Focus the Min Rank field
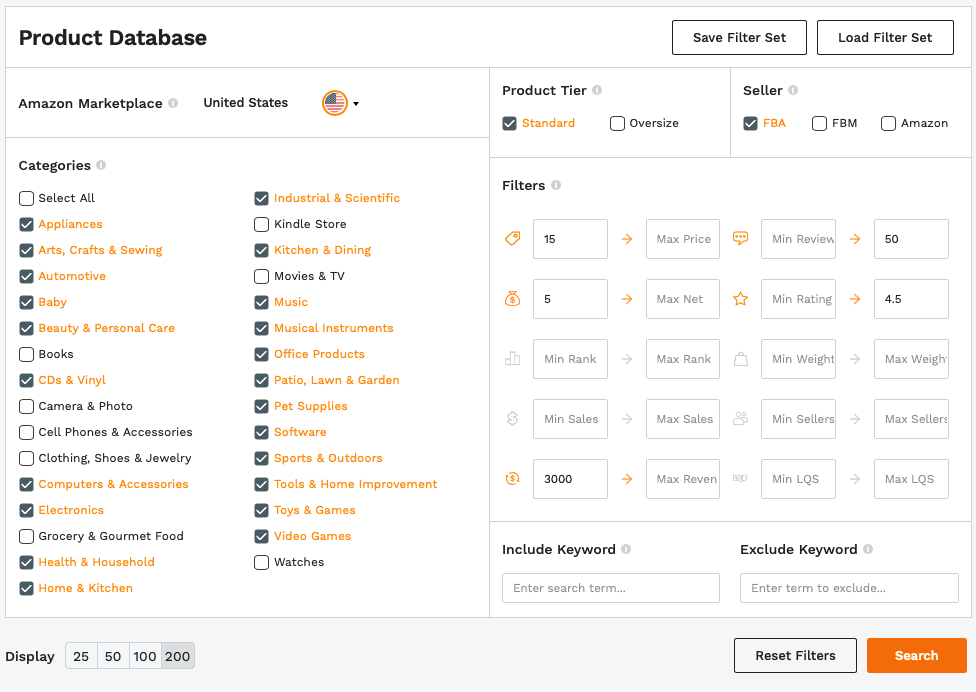The height and width of the screenshot is (692, 976). point(570,359)
